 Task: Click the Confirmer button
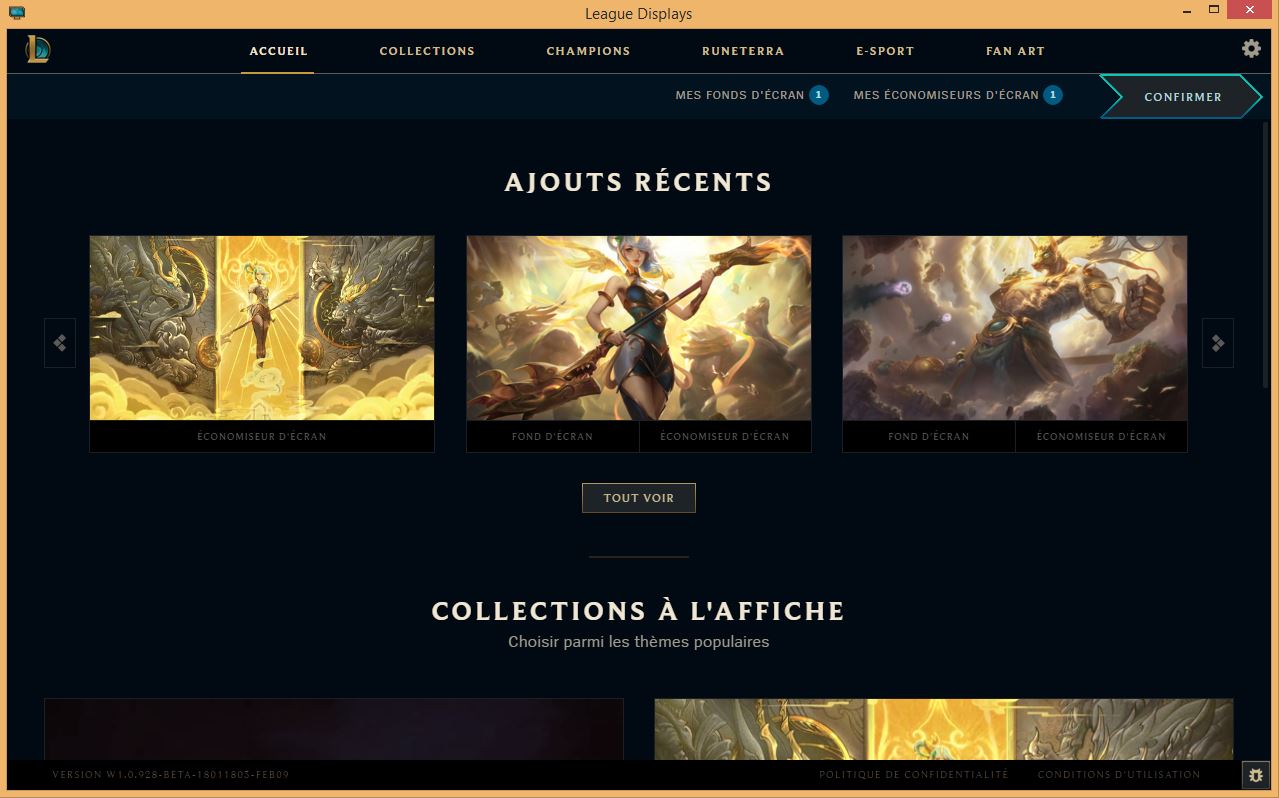point(1181,97)
